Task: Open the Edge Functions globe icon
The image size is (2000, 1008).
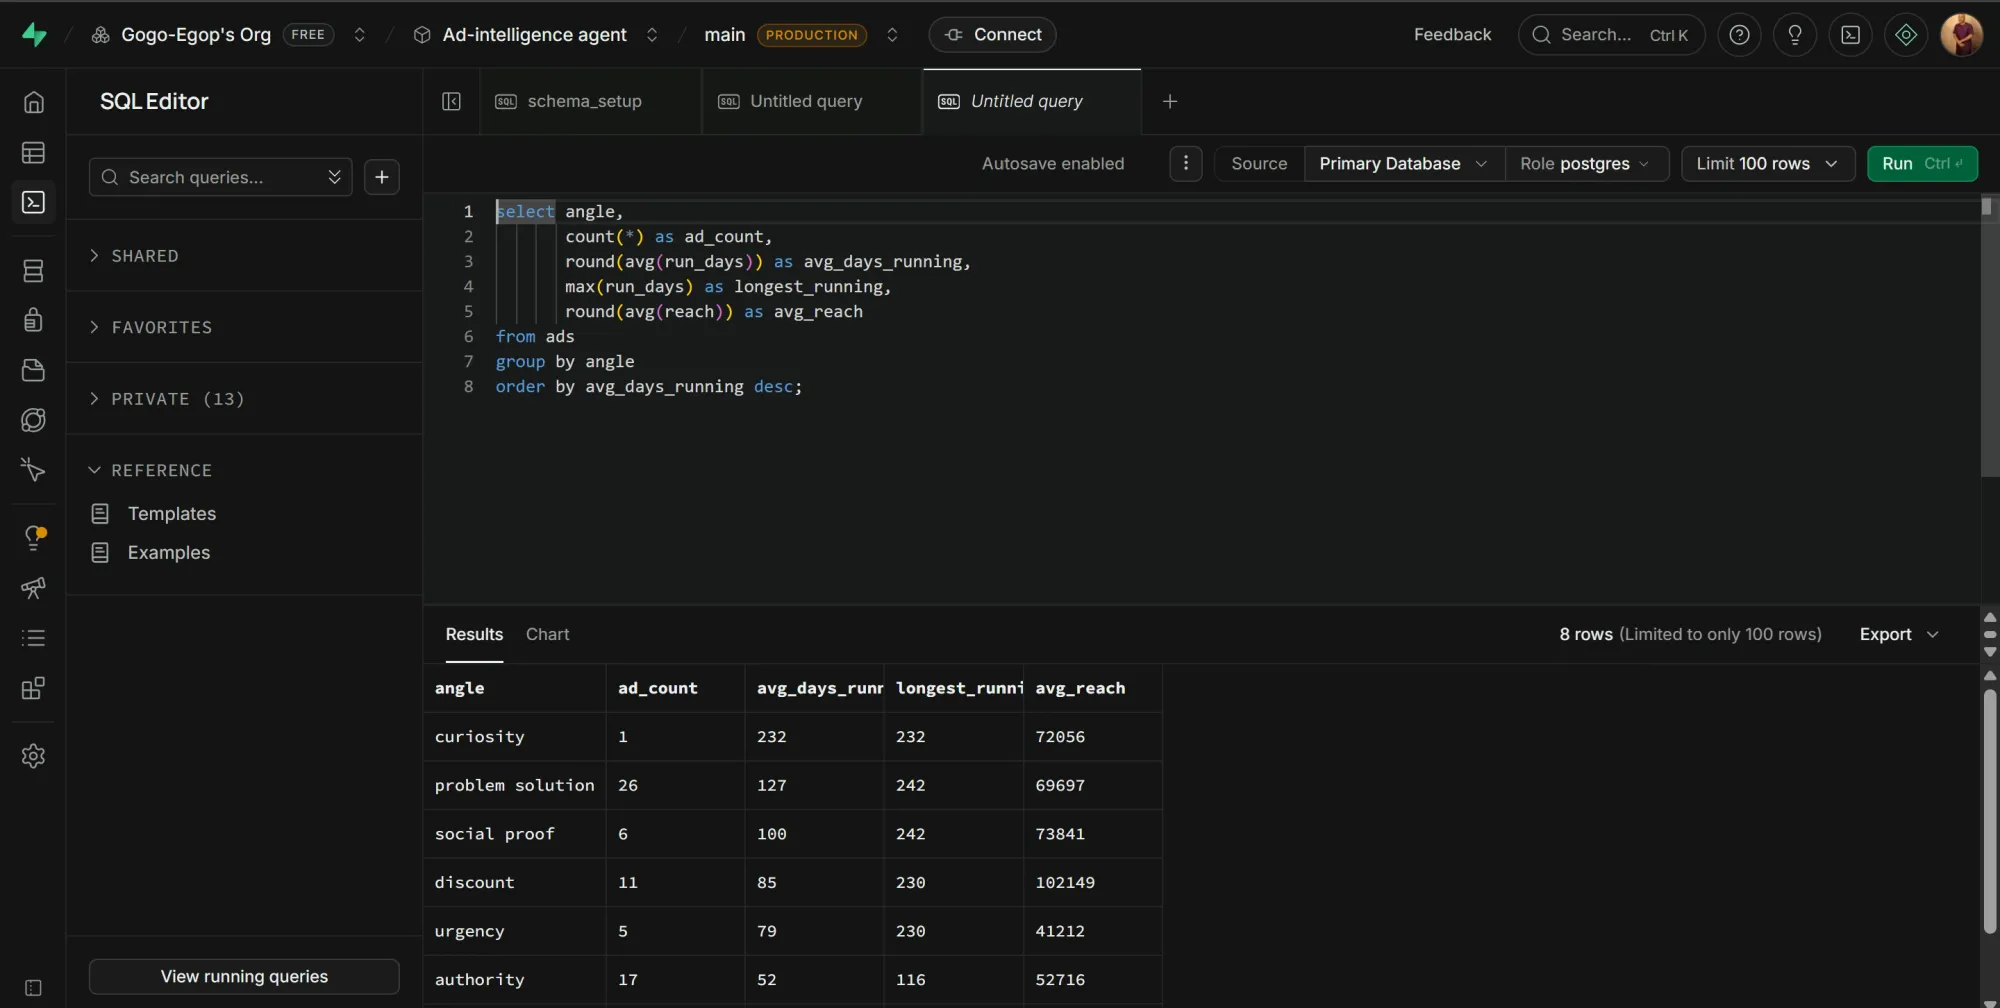Action: [x=34, y=420]
